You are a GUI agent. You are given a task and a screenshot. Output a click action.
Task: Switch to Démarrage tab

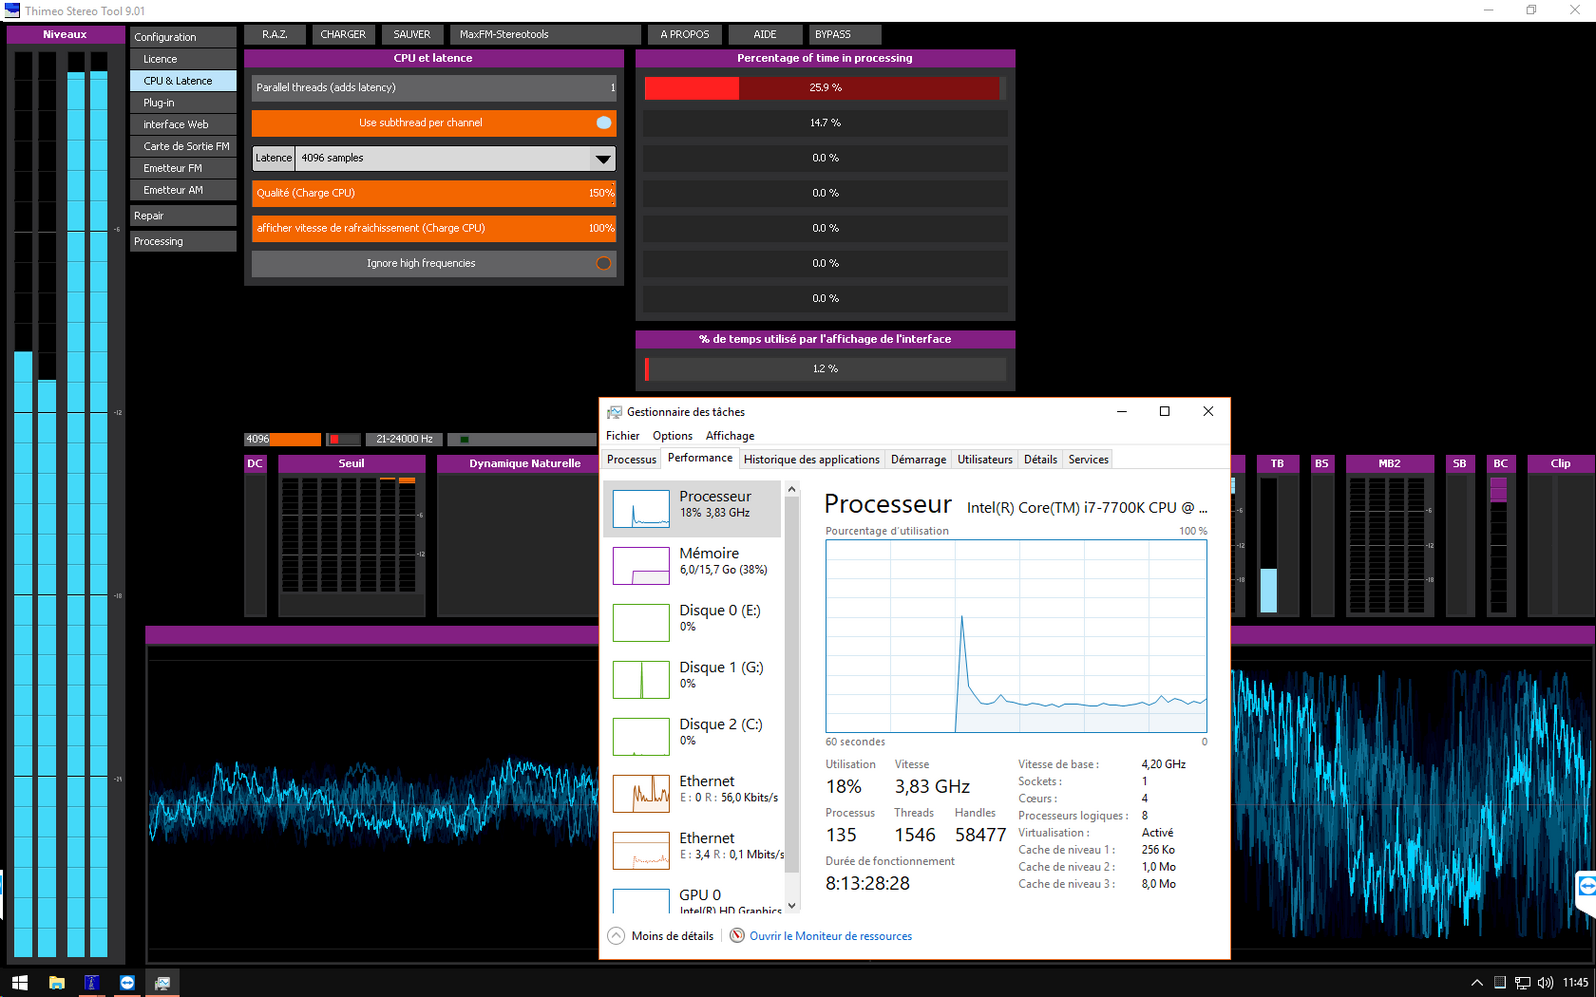coord(918,460)
